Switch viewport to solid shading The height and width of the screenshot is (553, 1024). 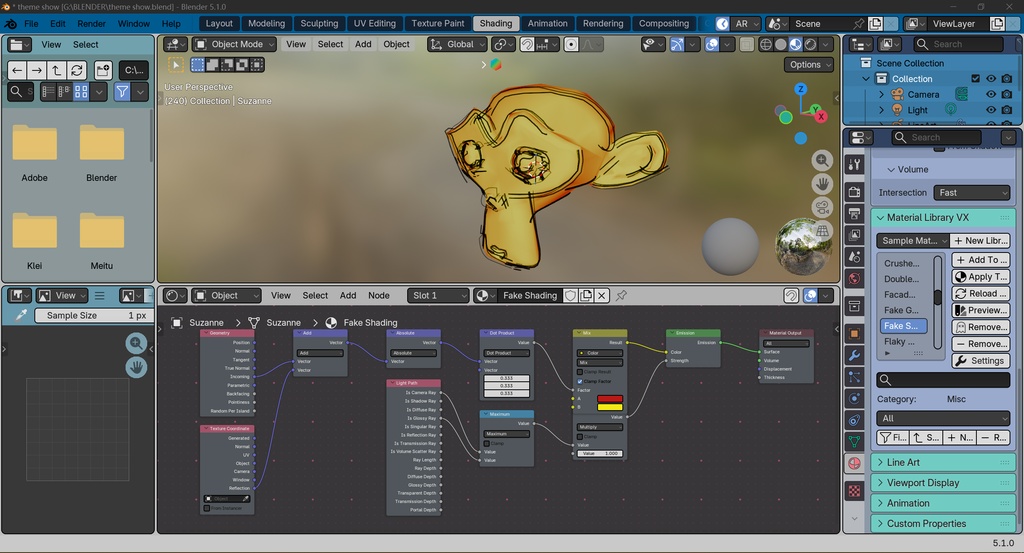(780, 44)
